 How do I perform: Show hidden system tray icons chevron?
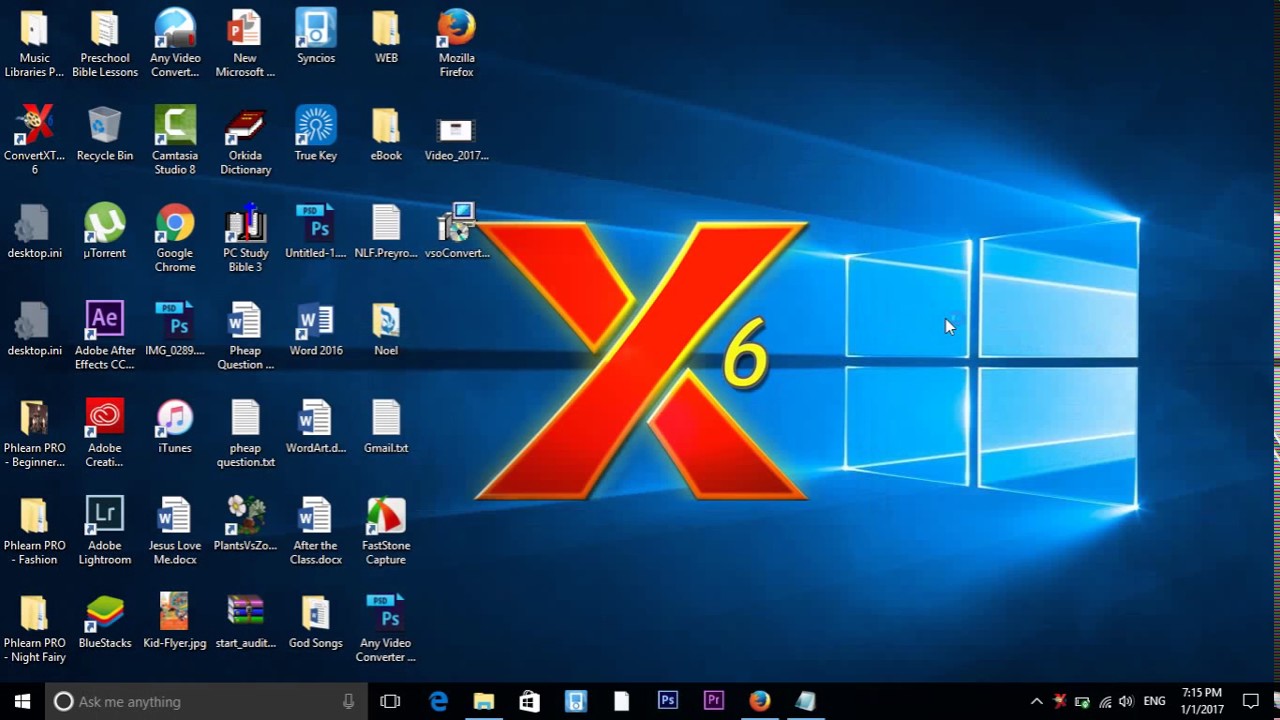(x=1036, y=701)
